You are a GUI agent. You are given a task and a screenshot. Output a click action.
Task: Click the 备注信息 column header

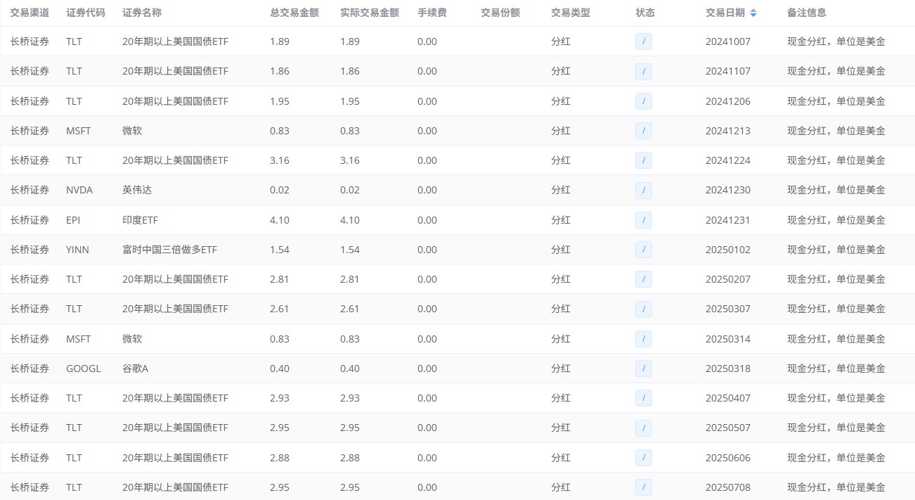pyautogui.click(x=807, y=13)
